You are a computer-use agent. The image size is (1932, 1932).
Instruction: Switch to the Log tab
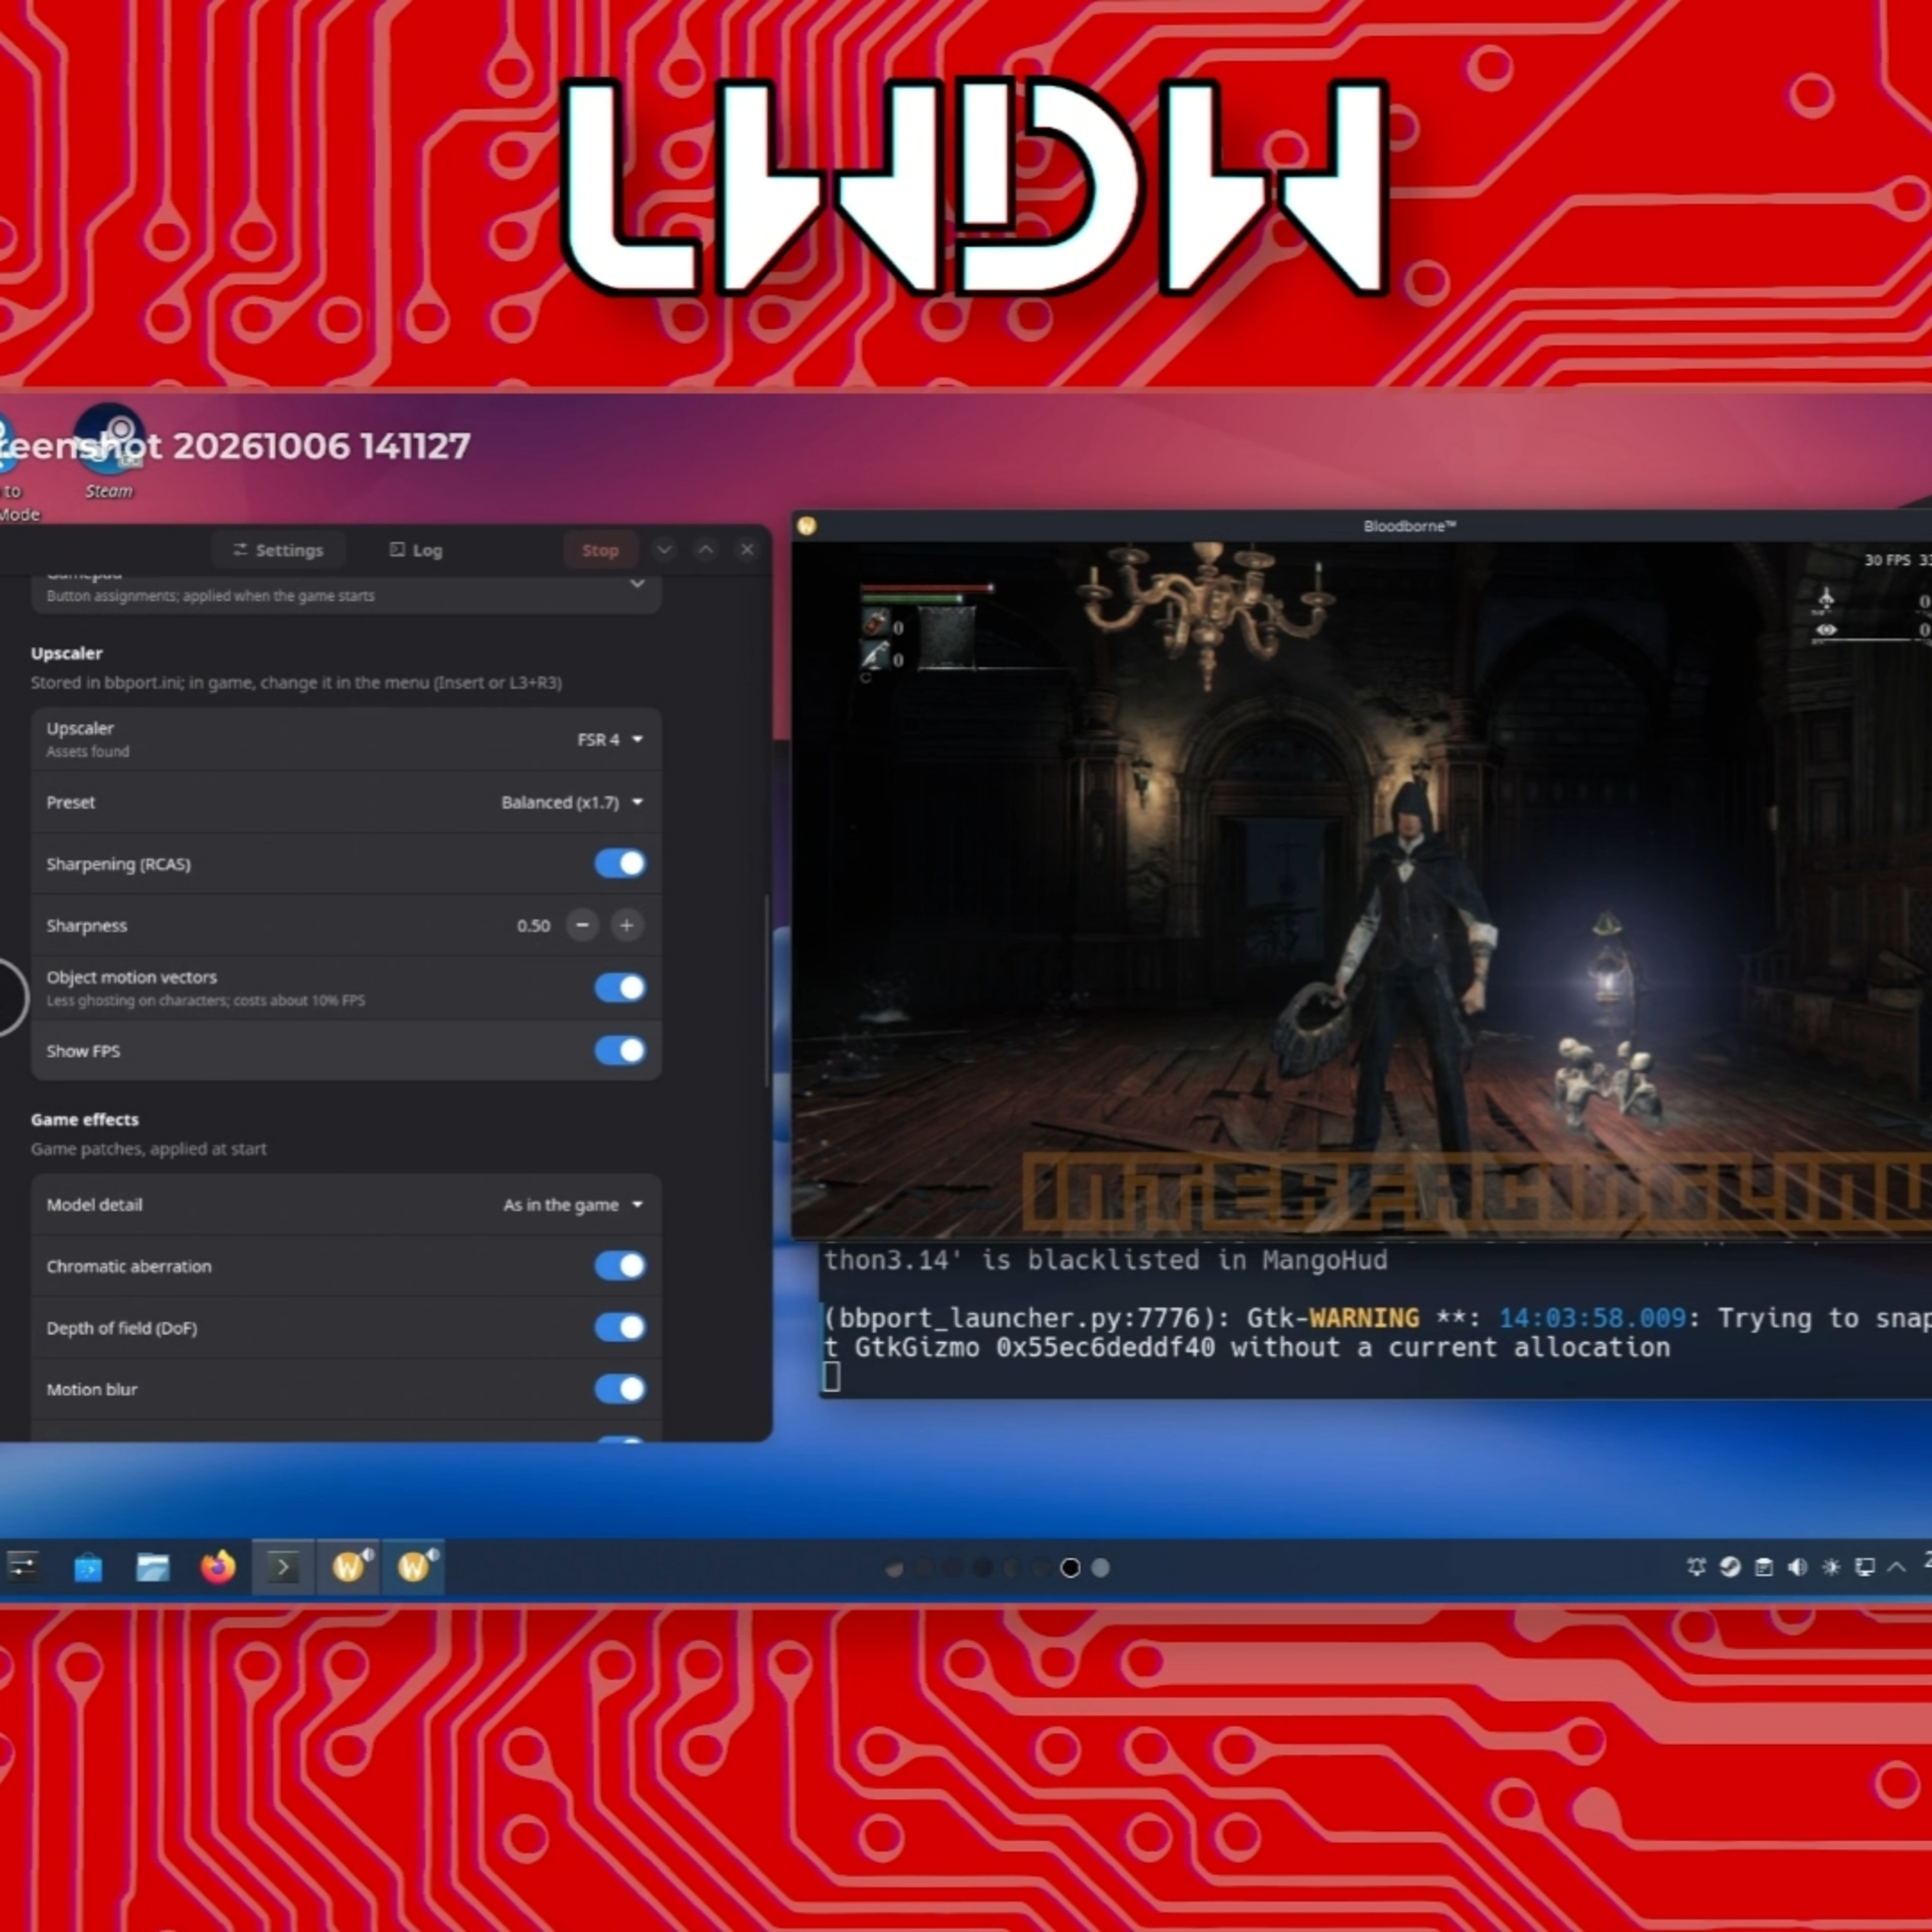point(416,550)
